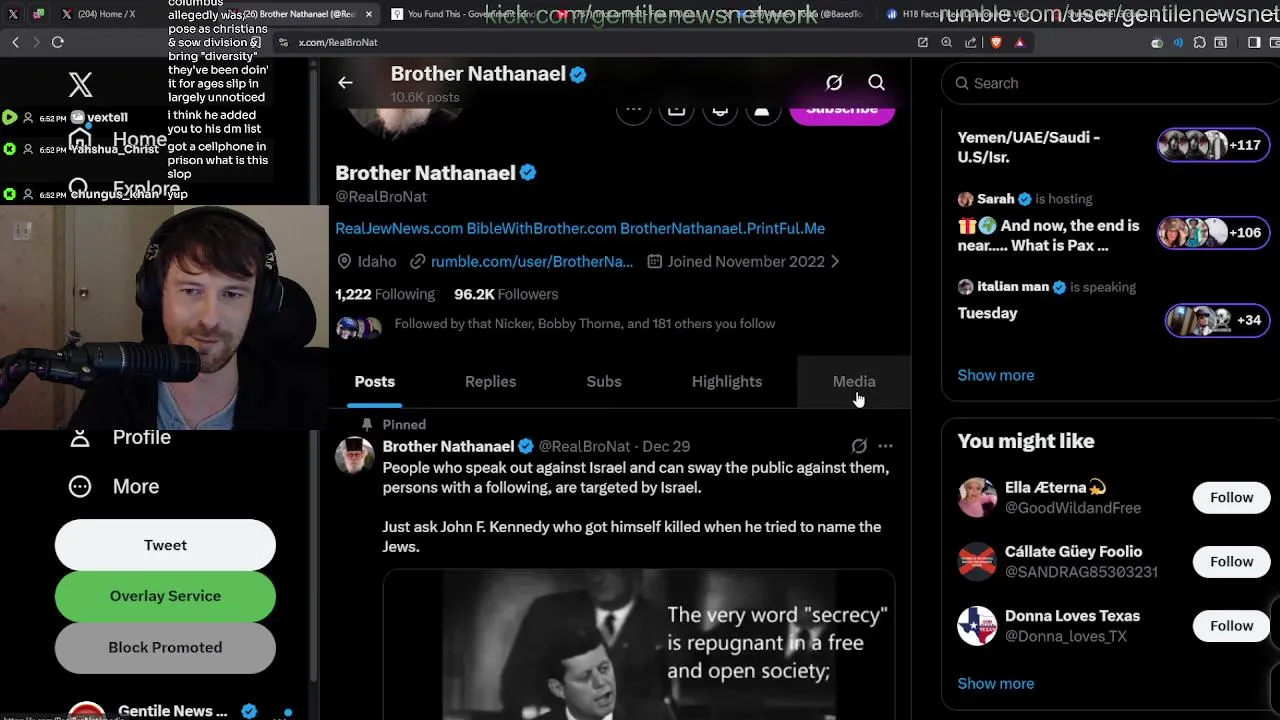
Task: Open the BrotherNathanael.PrintFul.Me link
Action: [722, 228]
